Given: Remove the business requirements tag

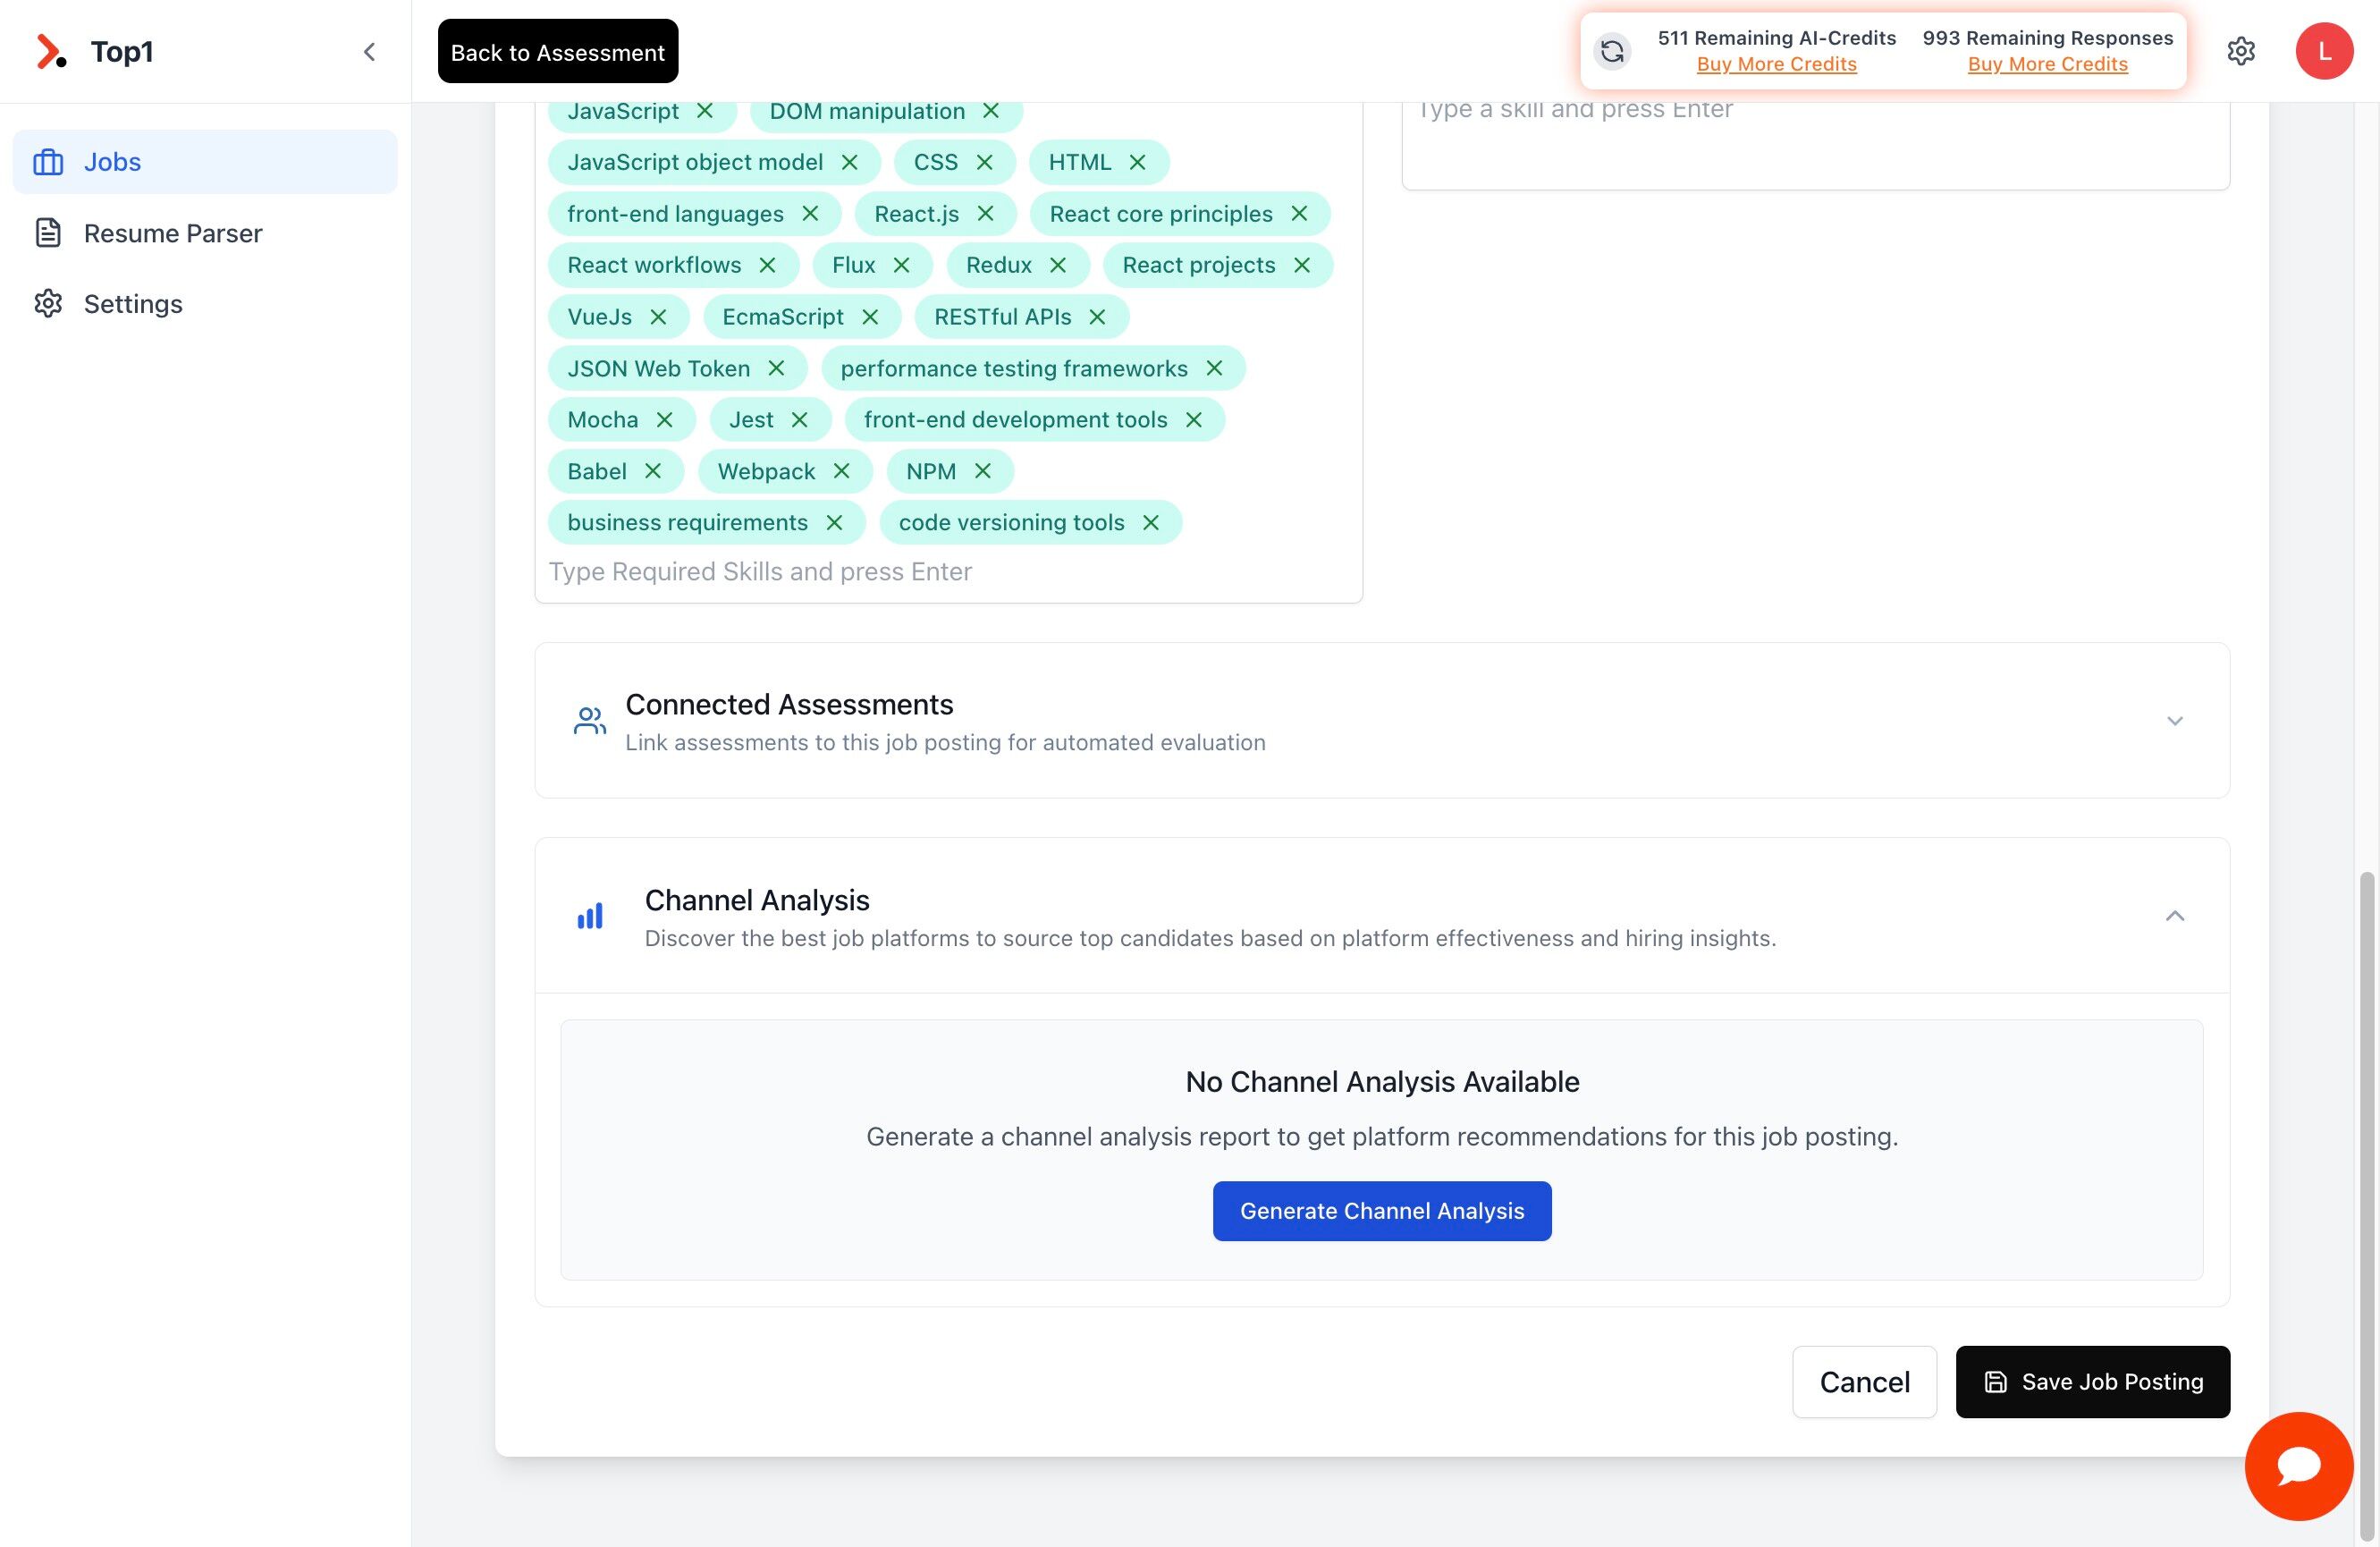Looking at the screenshot, I should 835,523.
